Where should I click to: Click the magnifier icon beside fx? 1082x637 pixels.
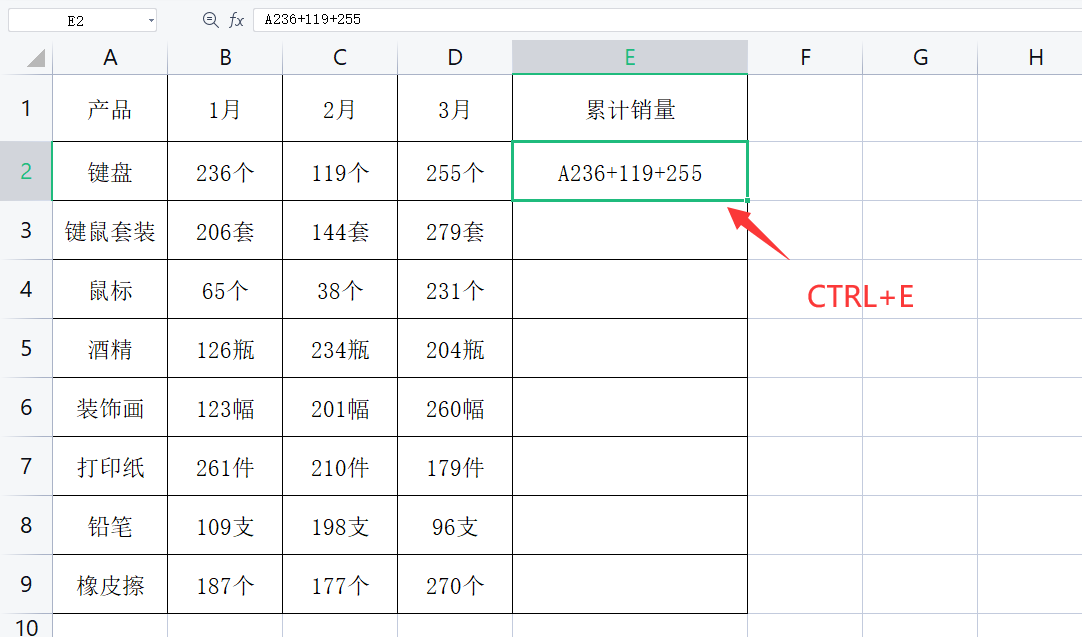[210, 20]
